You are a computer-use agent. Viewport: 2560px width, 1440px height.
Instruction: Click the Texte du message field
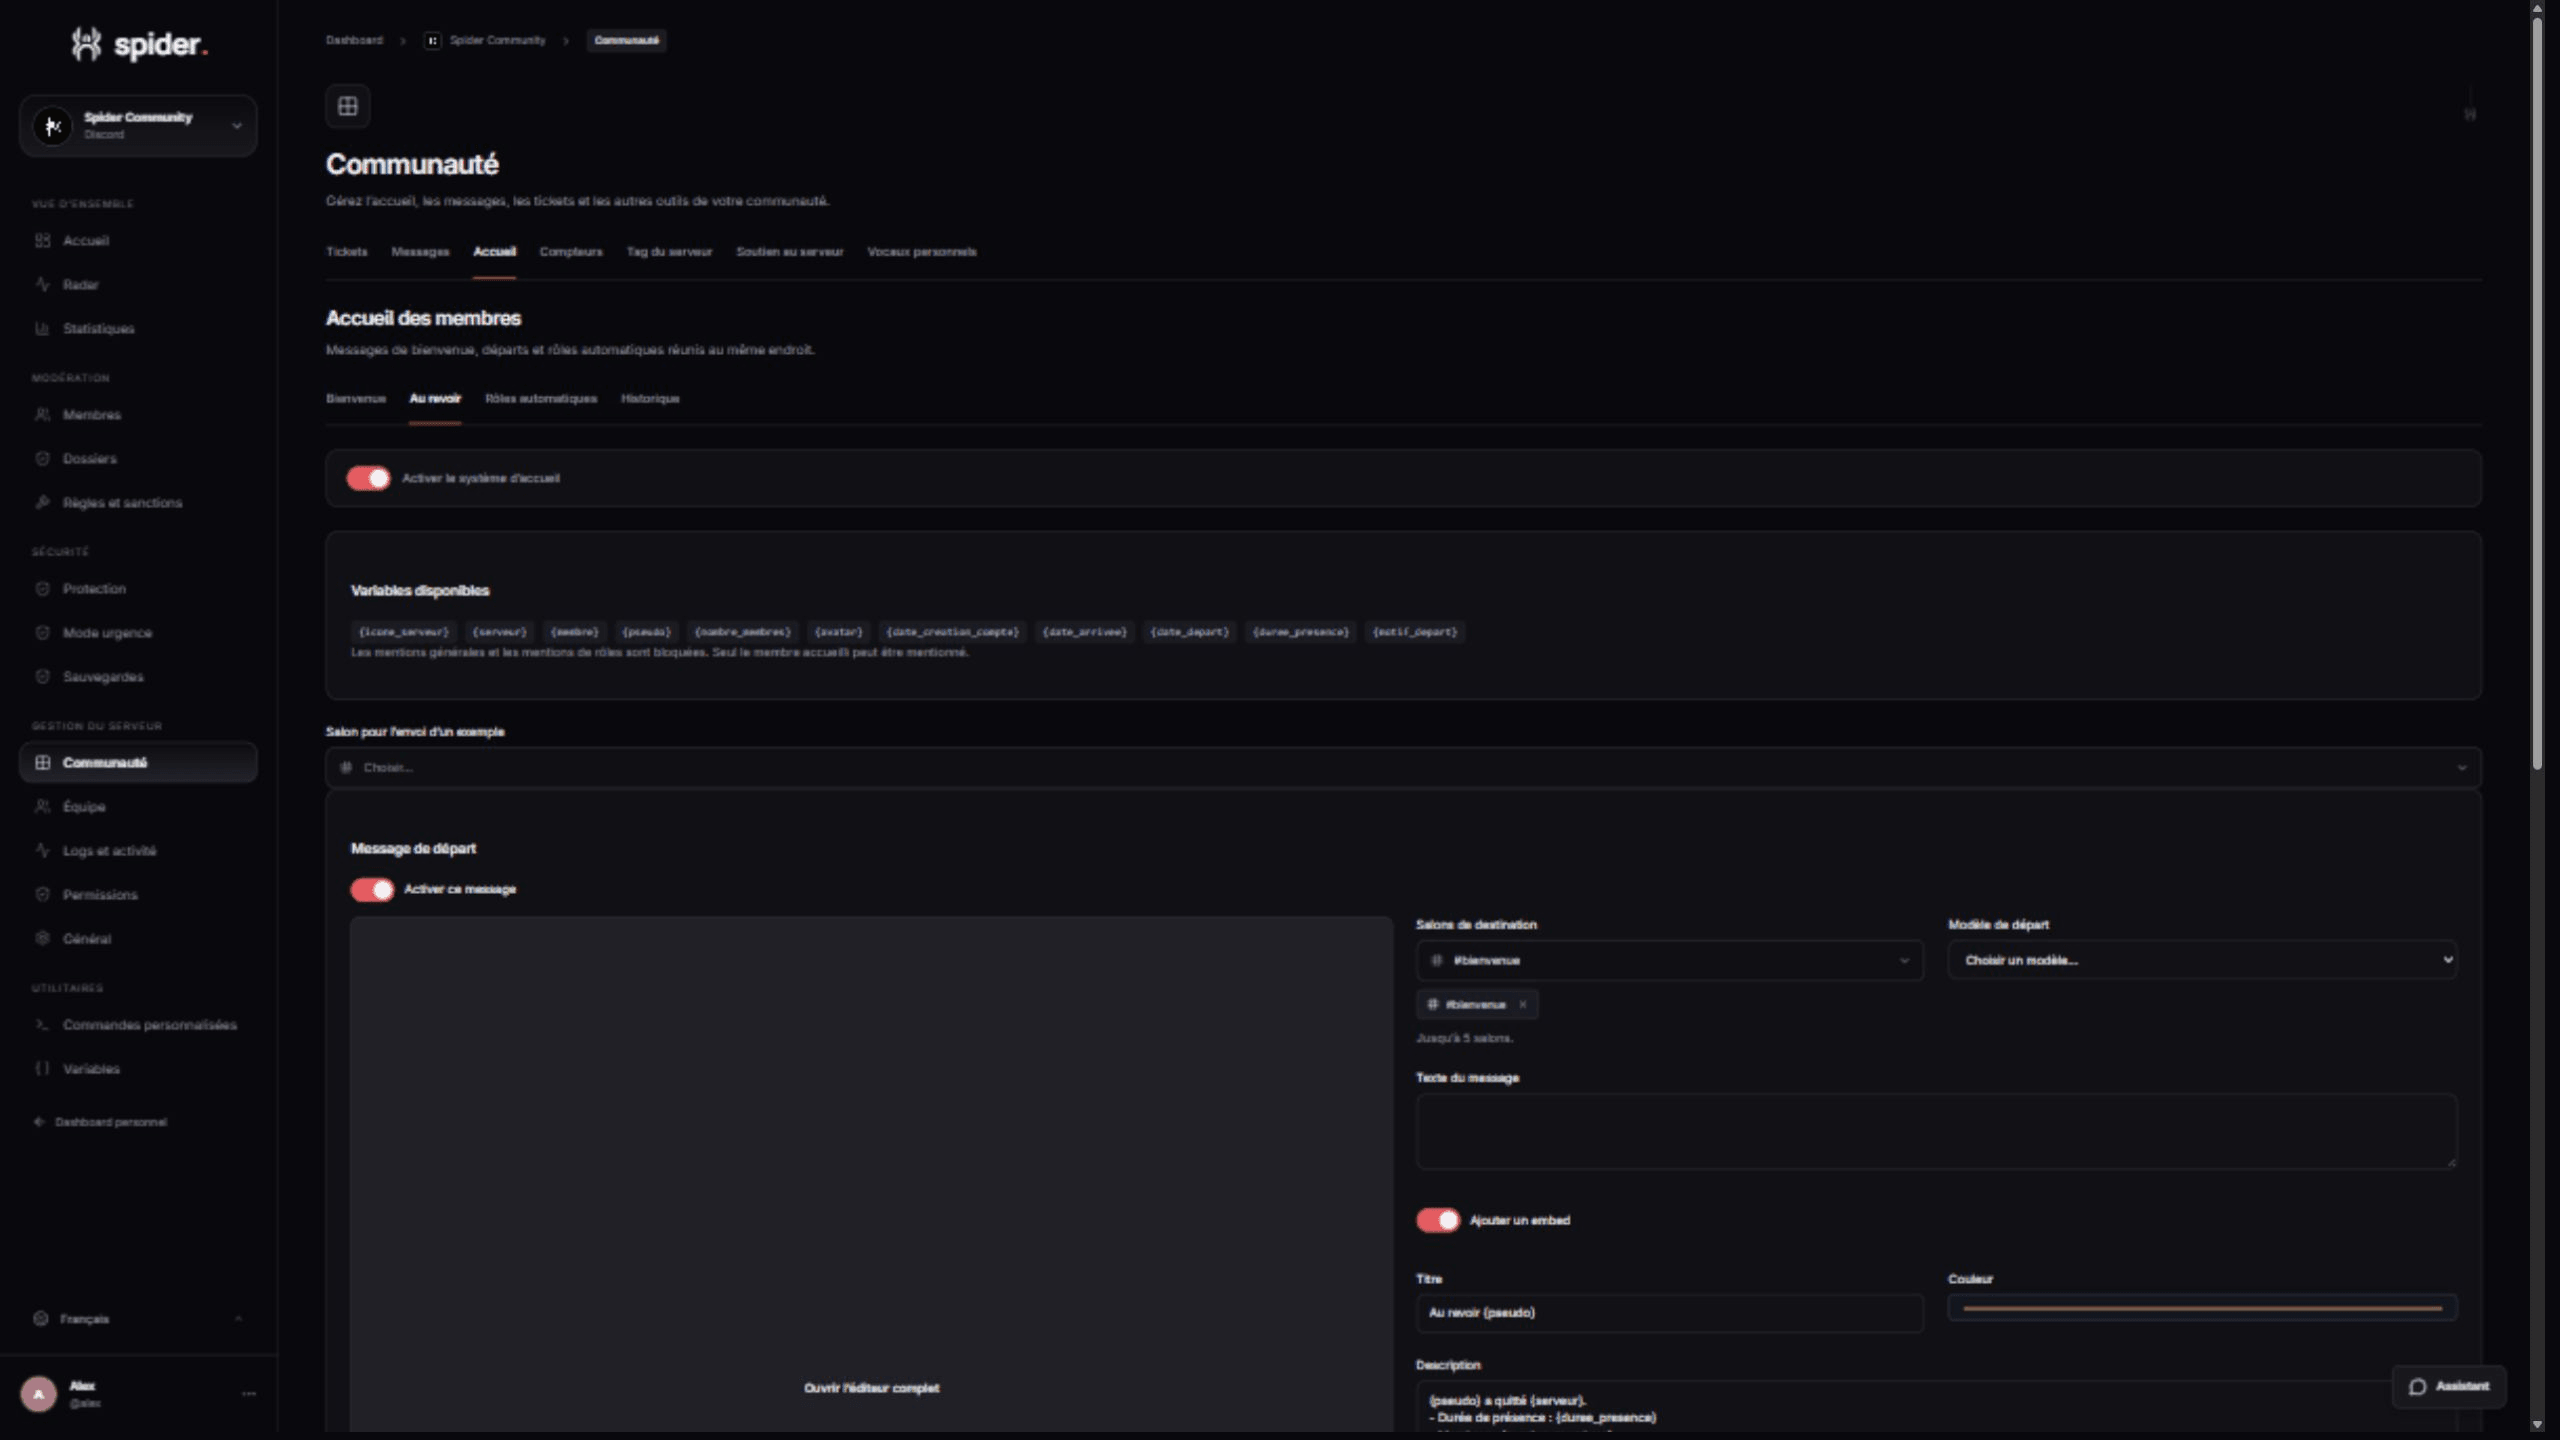click(1936, 1132)
